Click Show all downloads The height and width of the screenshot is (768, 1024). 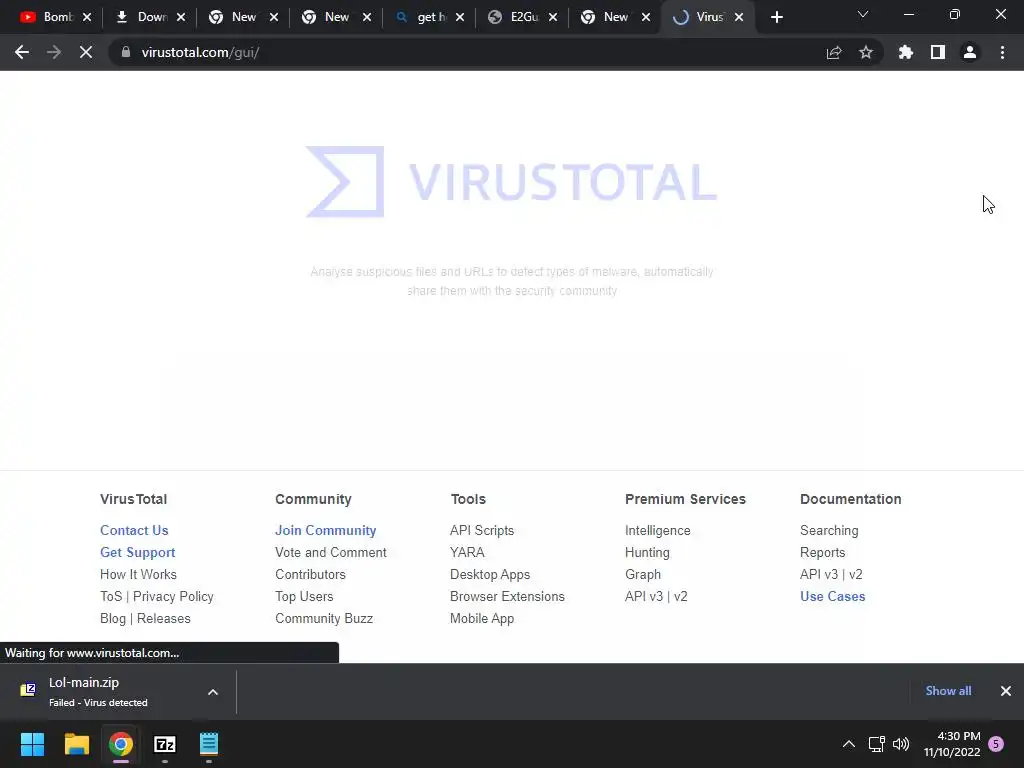pyautogui.click(x=948, y=691)
